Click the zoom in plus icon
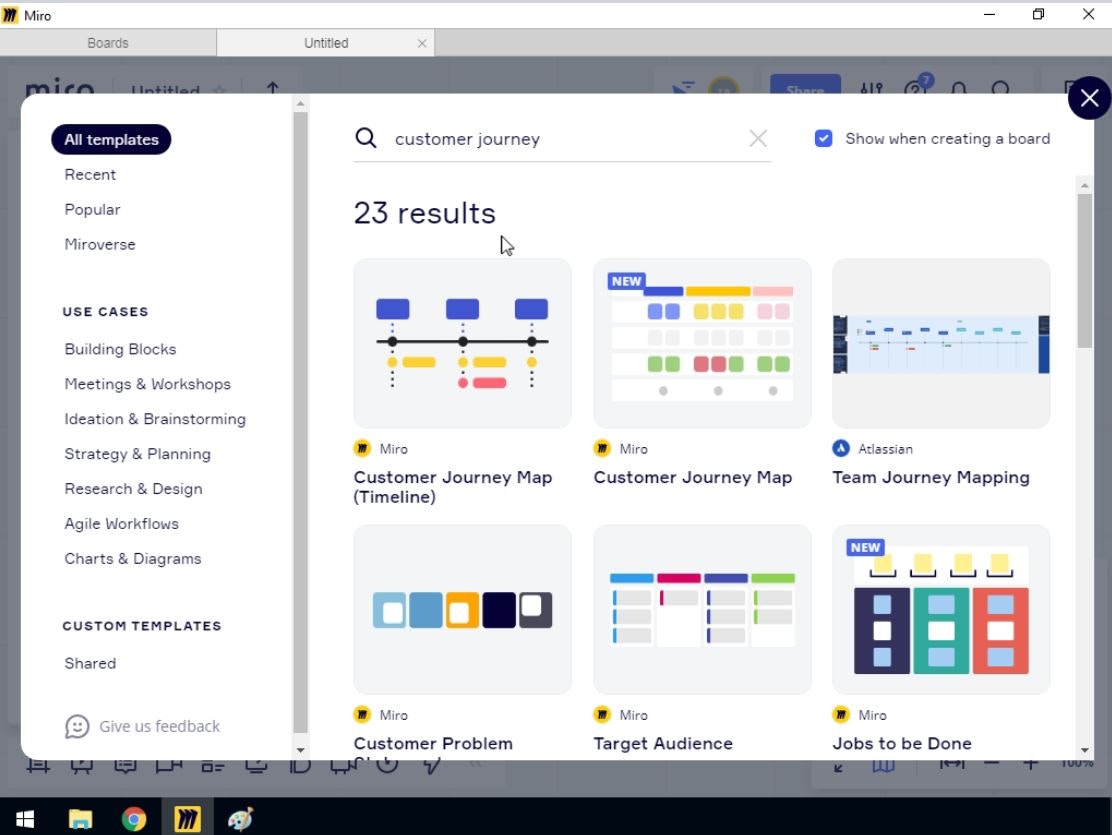Viewport: 1112px width, 835px height. (x=1031, y=763)
